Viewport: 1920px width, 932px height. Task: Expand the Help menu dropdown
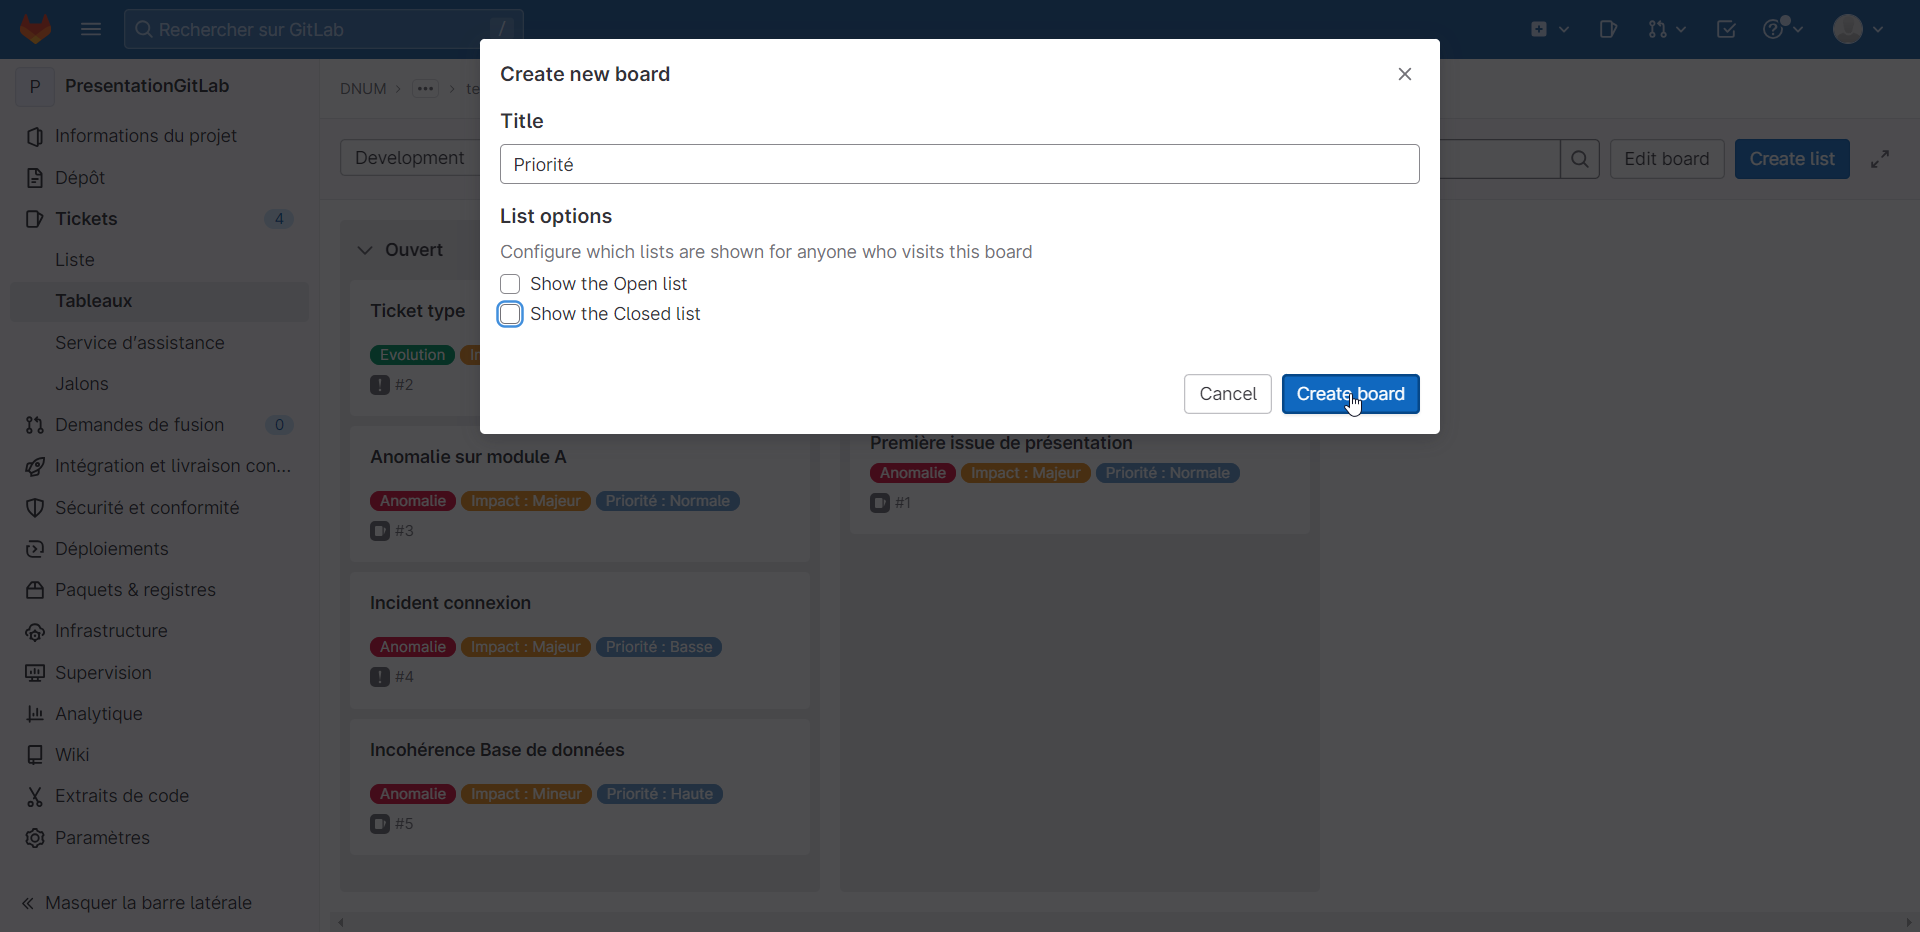(x=1782, y=29)
